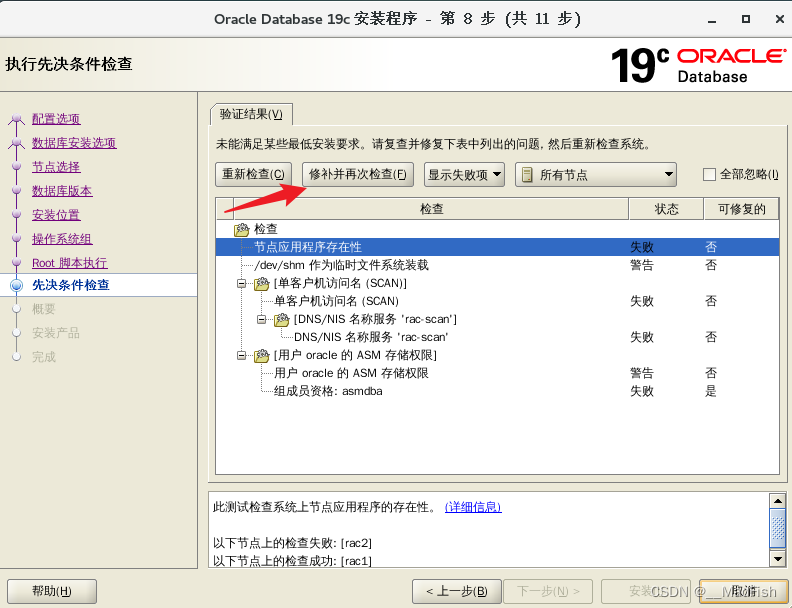This screenshot has height=608, width=792.
Task: Click the 取消 button
Action: tap(744, 591)
